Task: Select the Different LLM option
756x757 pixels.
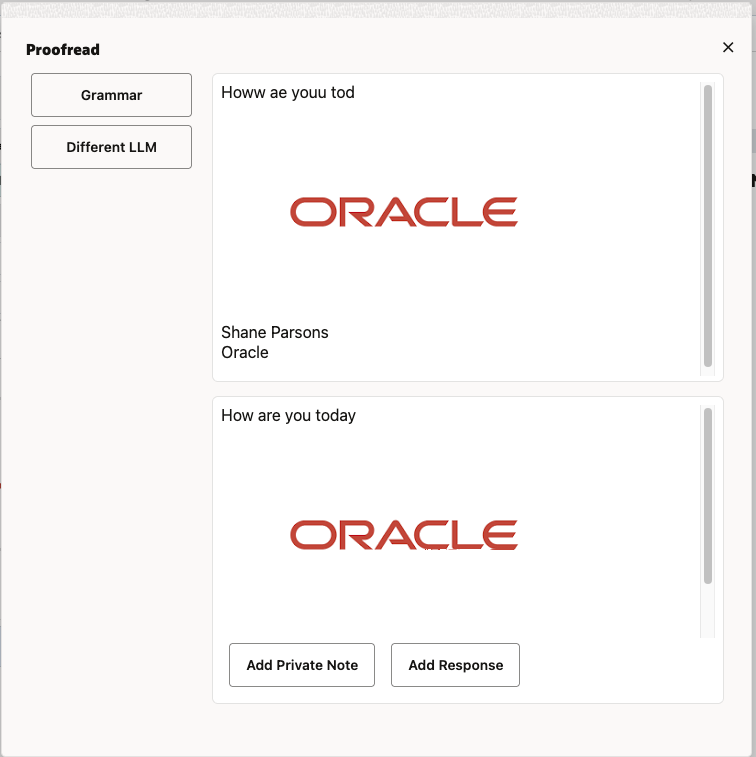Action: (112, 147)
